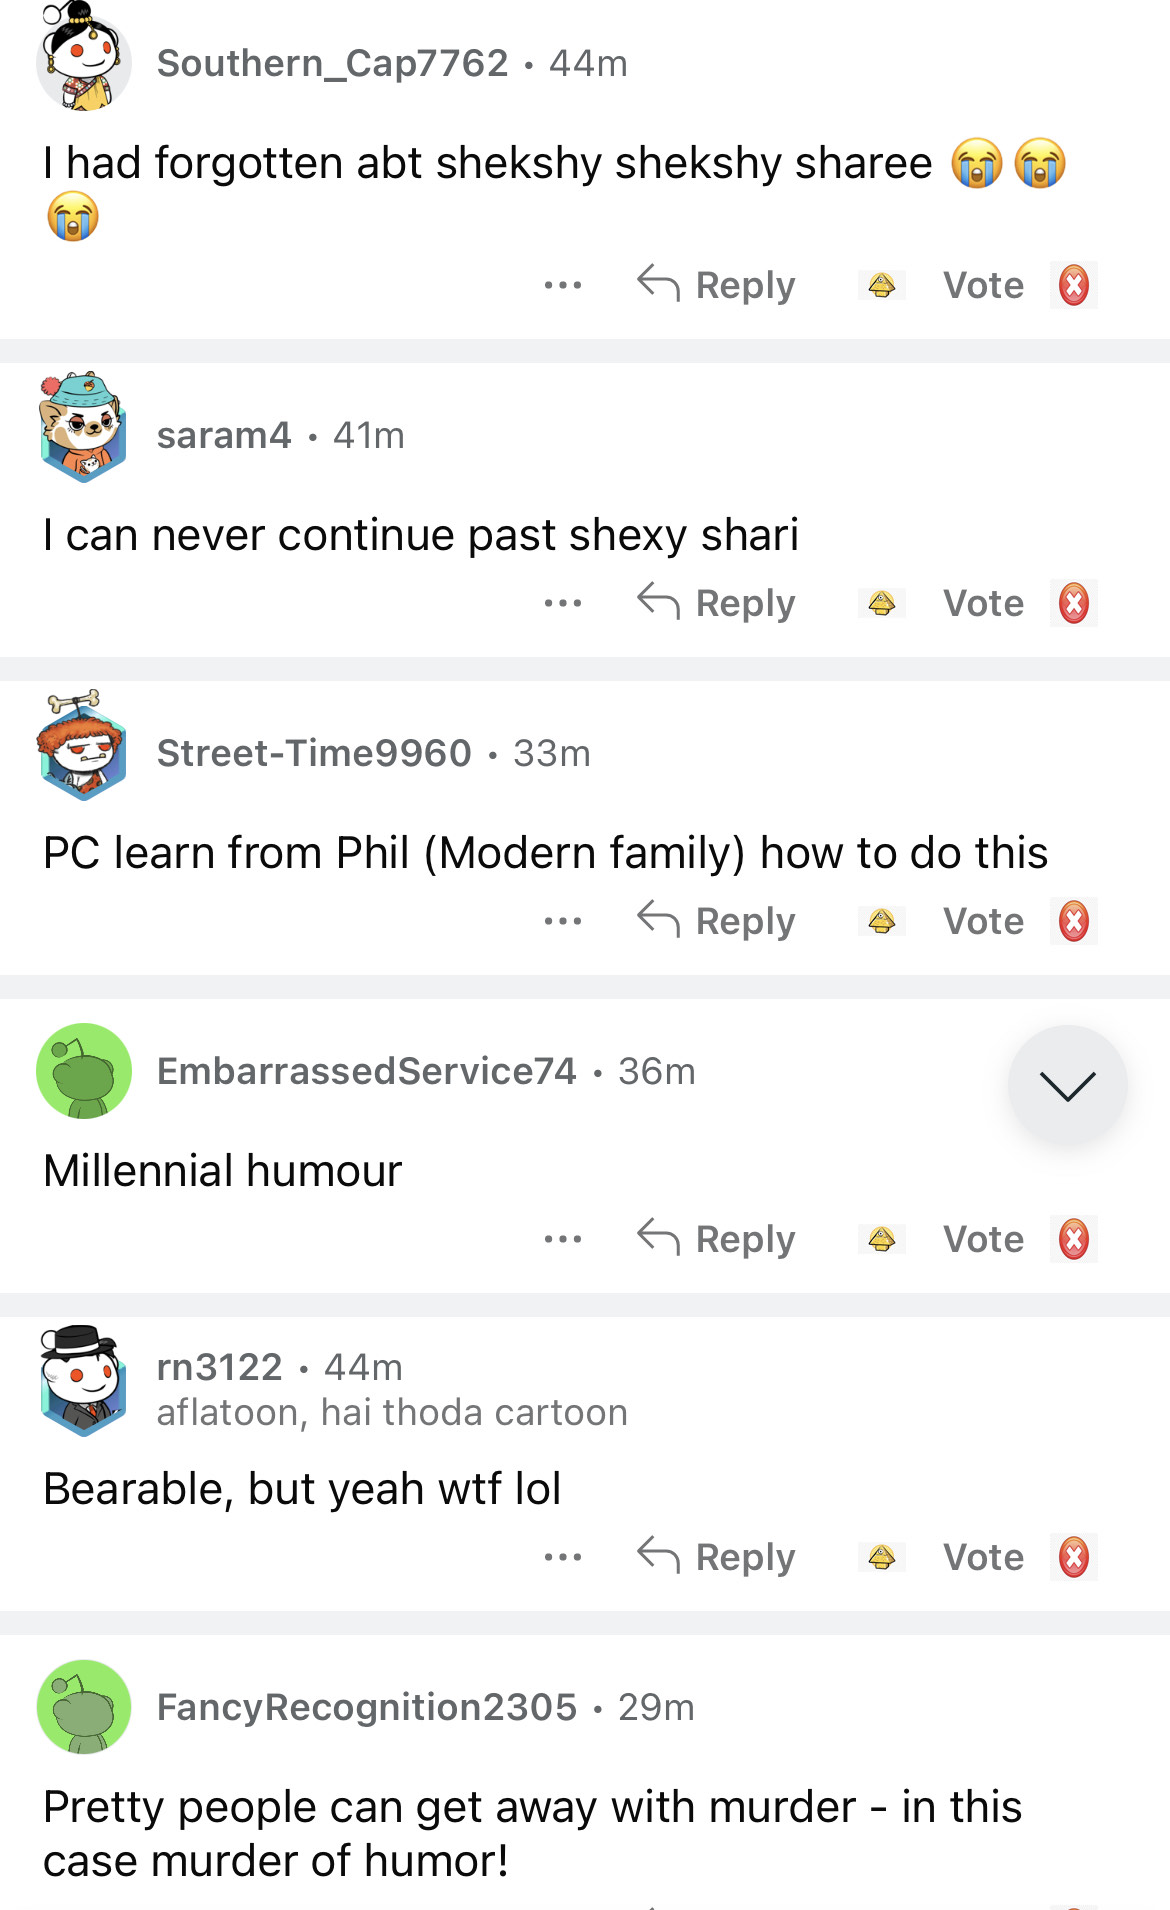Downvote saram4's comment

(x=1073, y=604)
